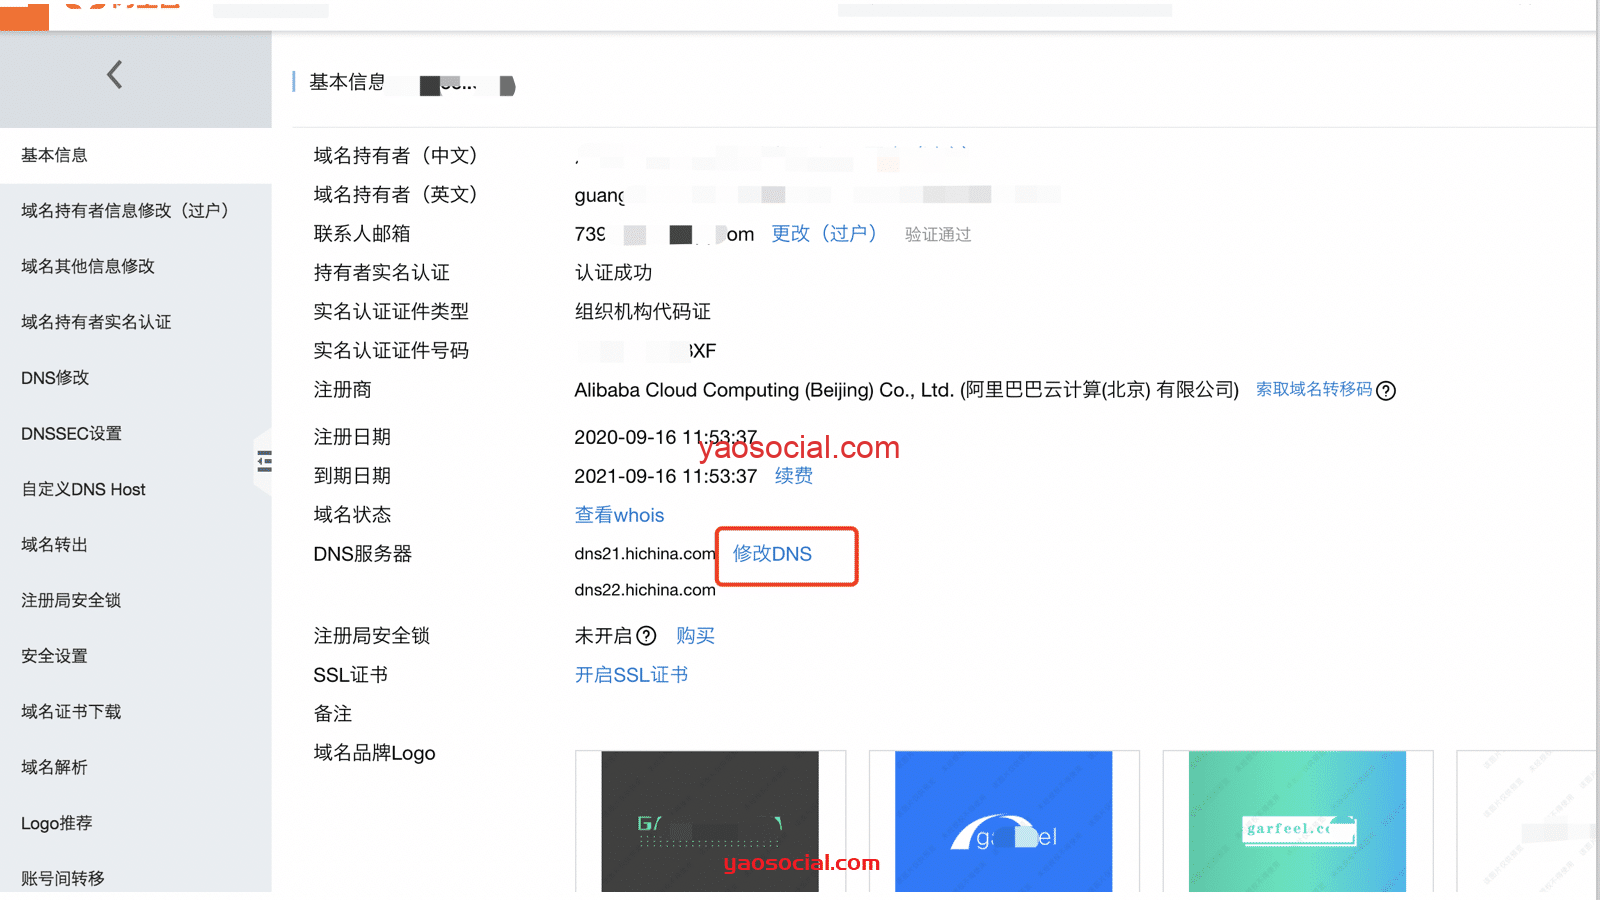
Task: Click the 修改DNS link
Action: pos(772,554)
